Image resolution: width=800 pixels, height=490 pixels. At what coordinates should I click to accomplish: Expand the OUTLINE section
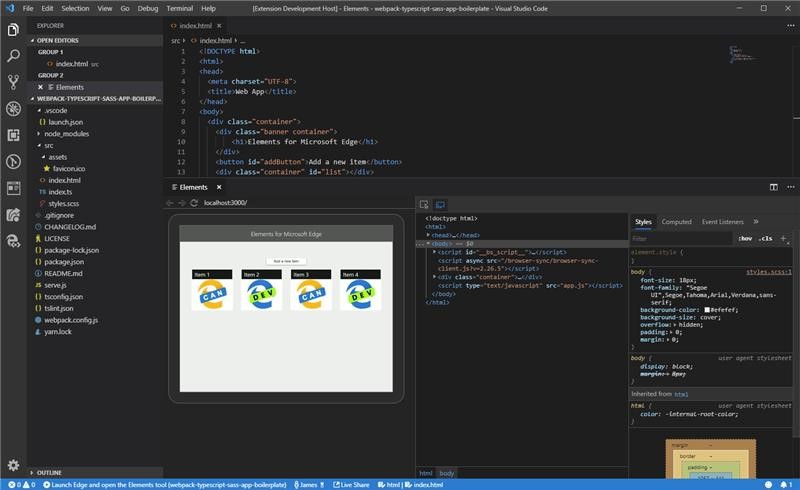click(x=49, y=472)
